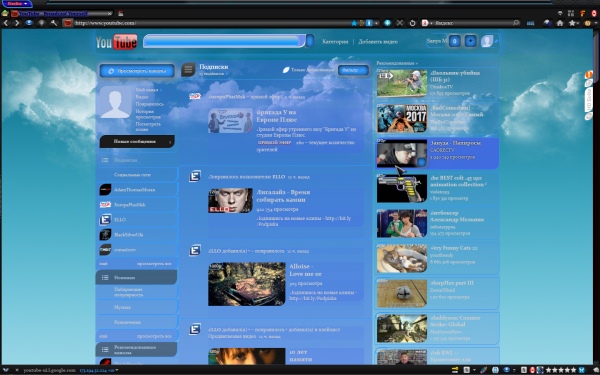Open the Видео link in sidebar
This screenshot has height=375, width=600.
(142, 97)
